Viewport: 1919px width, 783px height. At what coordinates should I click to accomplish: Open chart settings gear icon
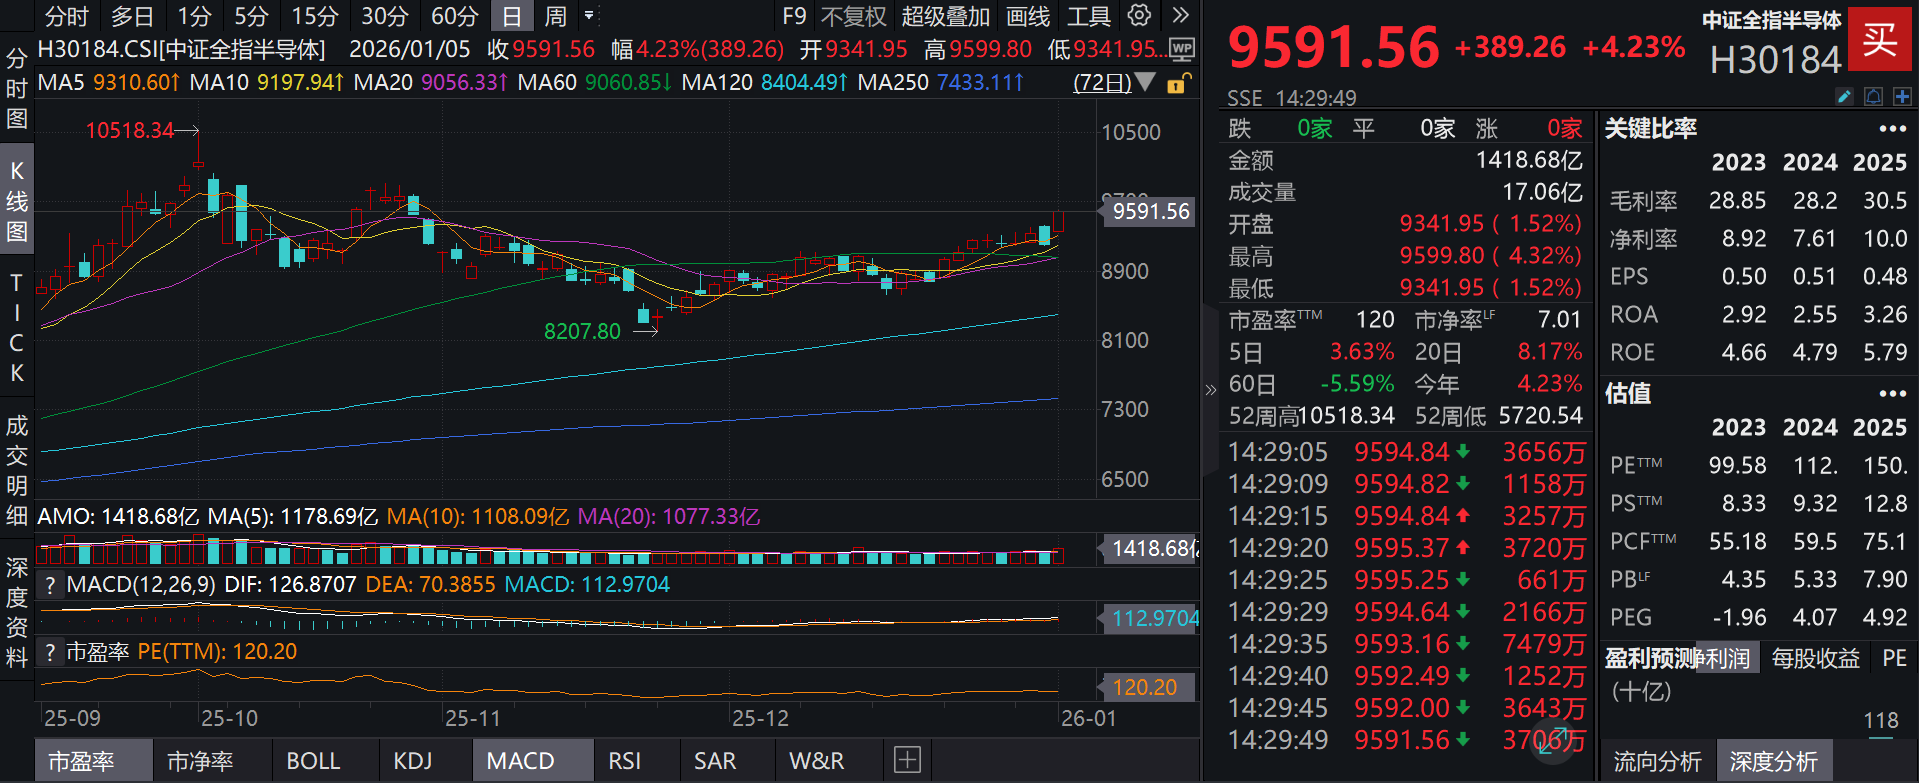pos(1139,16)
